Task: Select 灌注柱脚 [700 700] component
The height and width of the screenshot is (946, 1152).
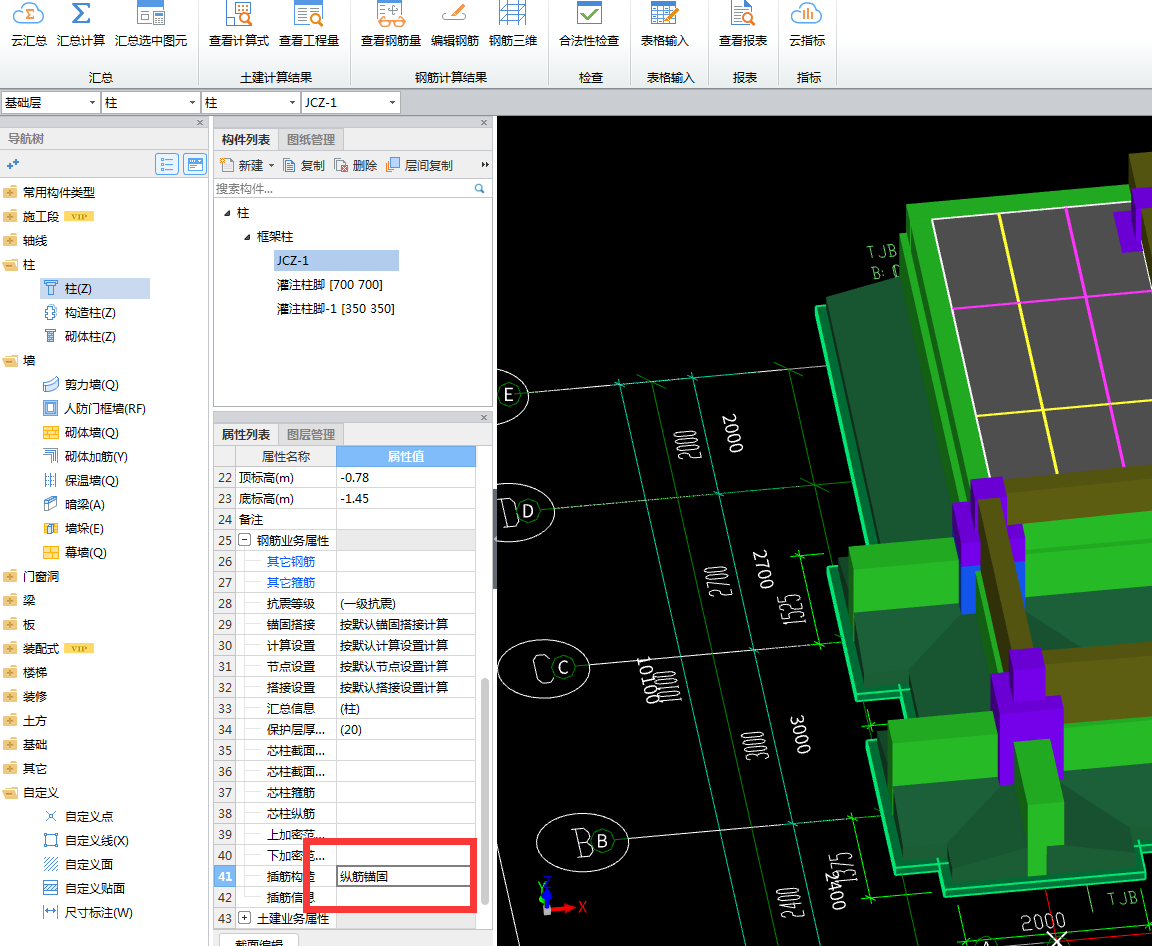Action: pyautogui.click(x=329, y=285)
